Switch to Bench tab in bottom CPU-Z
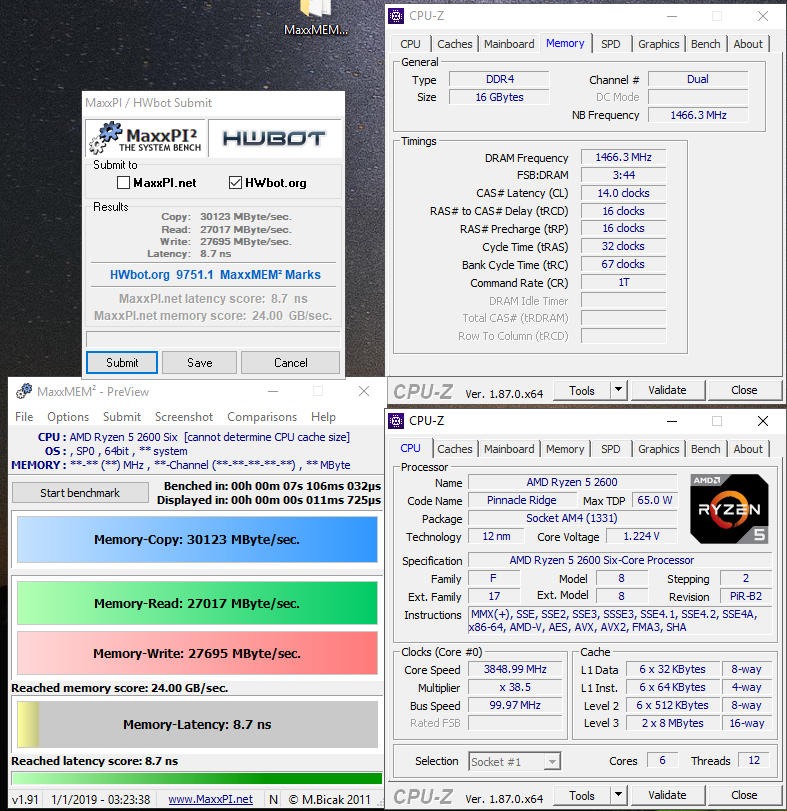 pyautogui.click(x=705, y=449)
